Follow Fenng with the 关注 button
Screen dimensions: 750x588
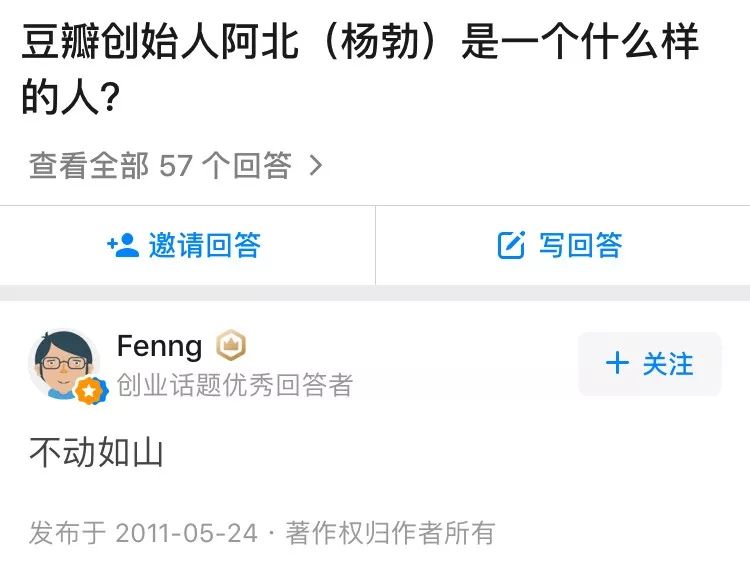pyautogui.click(x=649, y=364)
